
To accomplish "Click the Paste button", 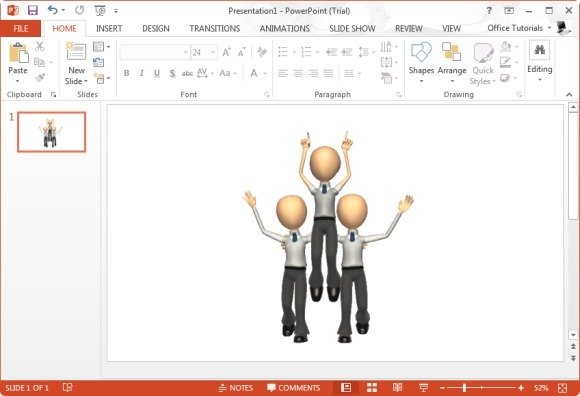I will (x=18, y=63).
